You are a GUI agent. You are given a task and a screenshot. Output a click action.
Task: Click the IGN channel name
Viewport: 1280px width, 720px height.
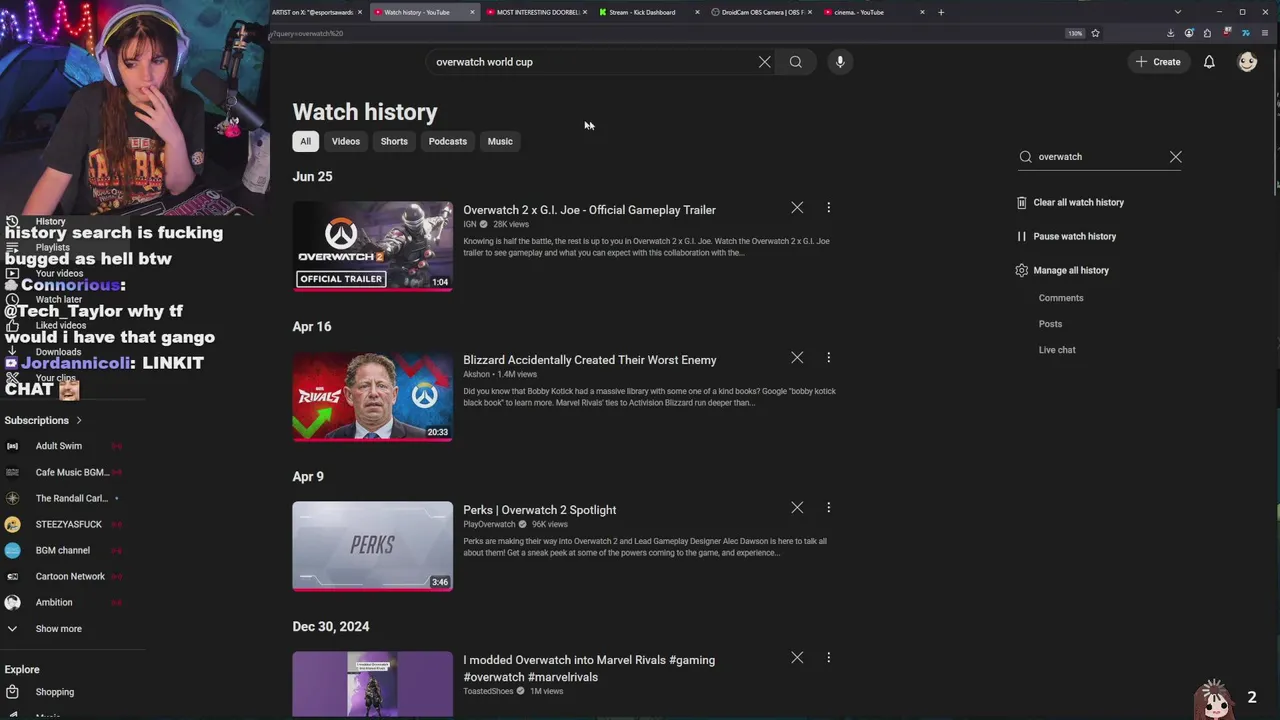click(x=470, y=224)
